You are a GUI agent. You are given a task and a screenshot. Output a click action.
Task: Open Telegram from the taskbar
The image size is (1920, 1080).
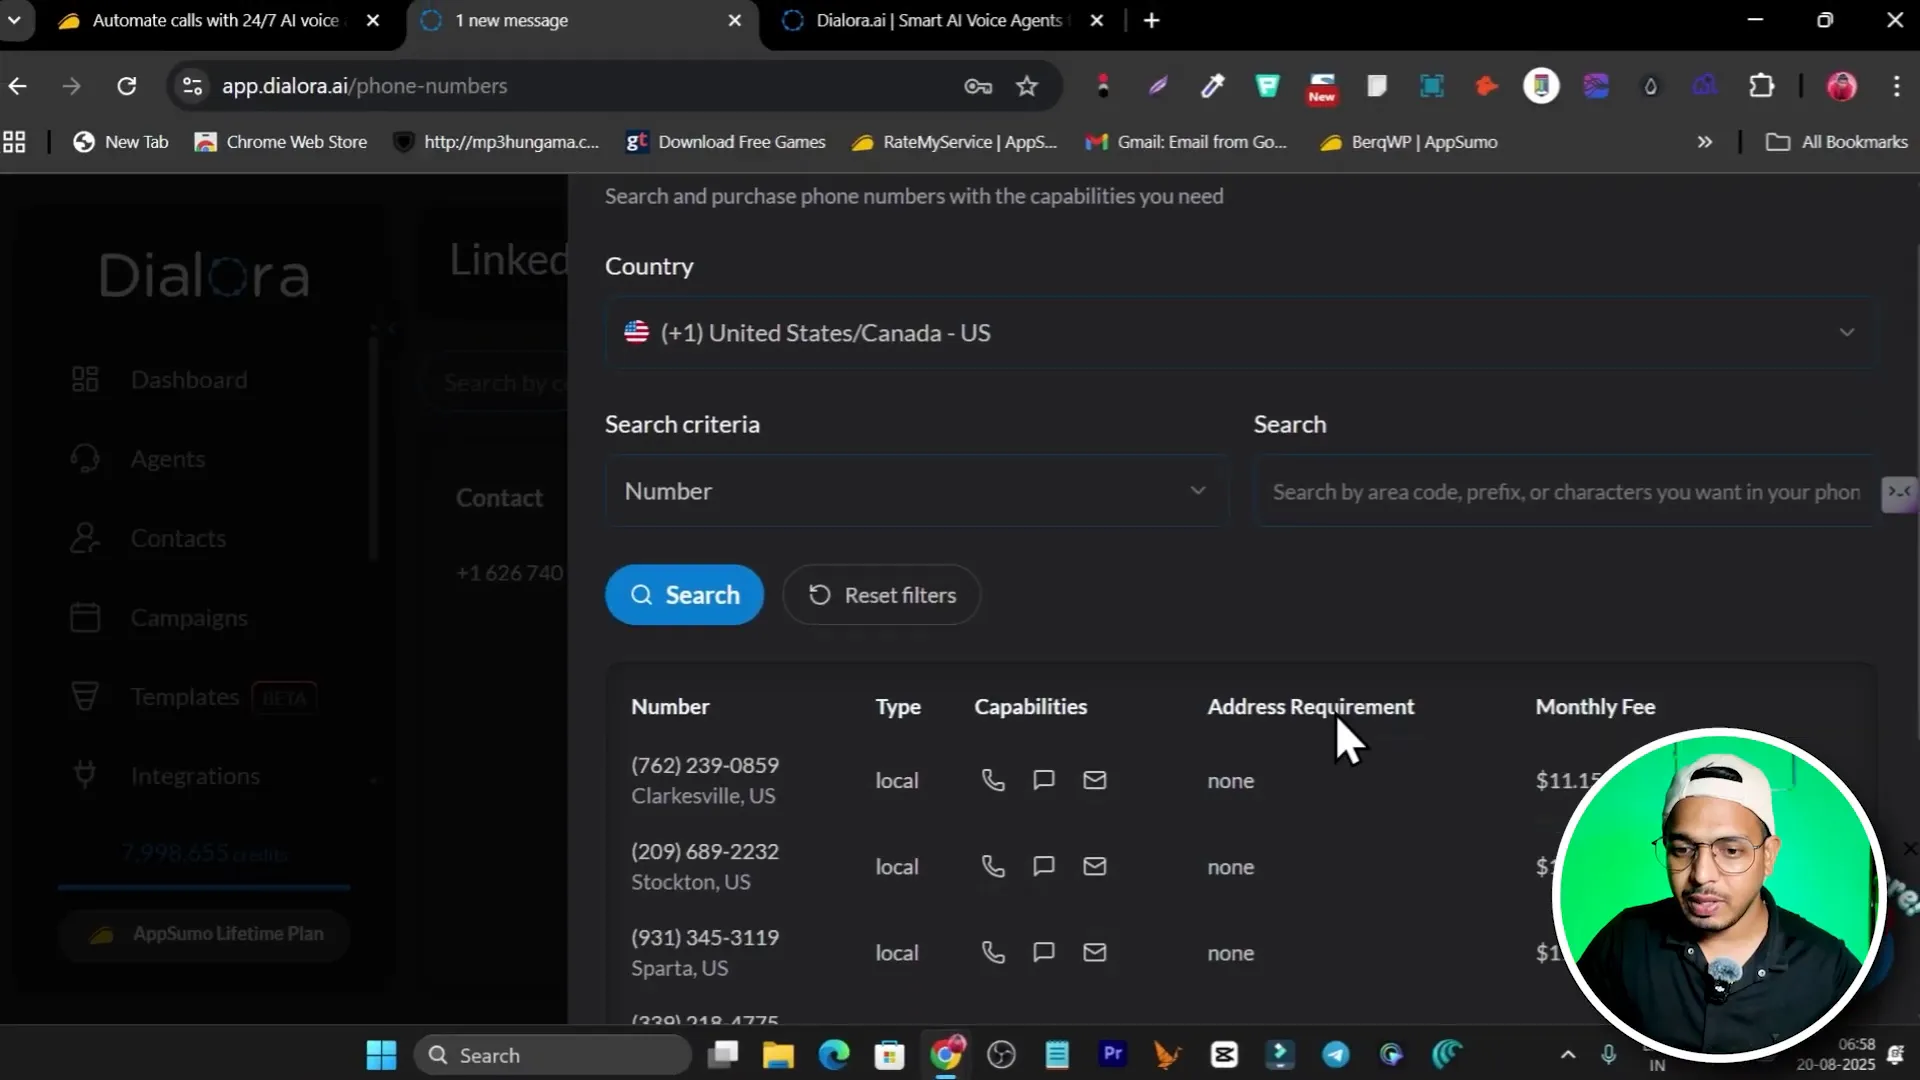(1335, 1055)
